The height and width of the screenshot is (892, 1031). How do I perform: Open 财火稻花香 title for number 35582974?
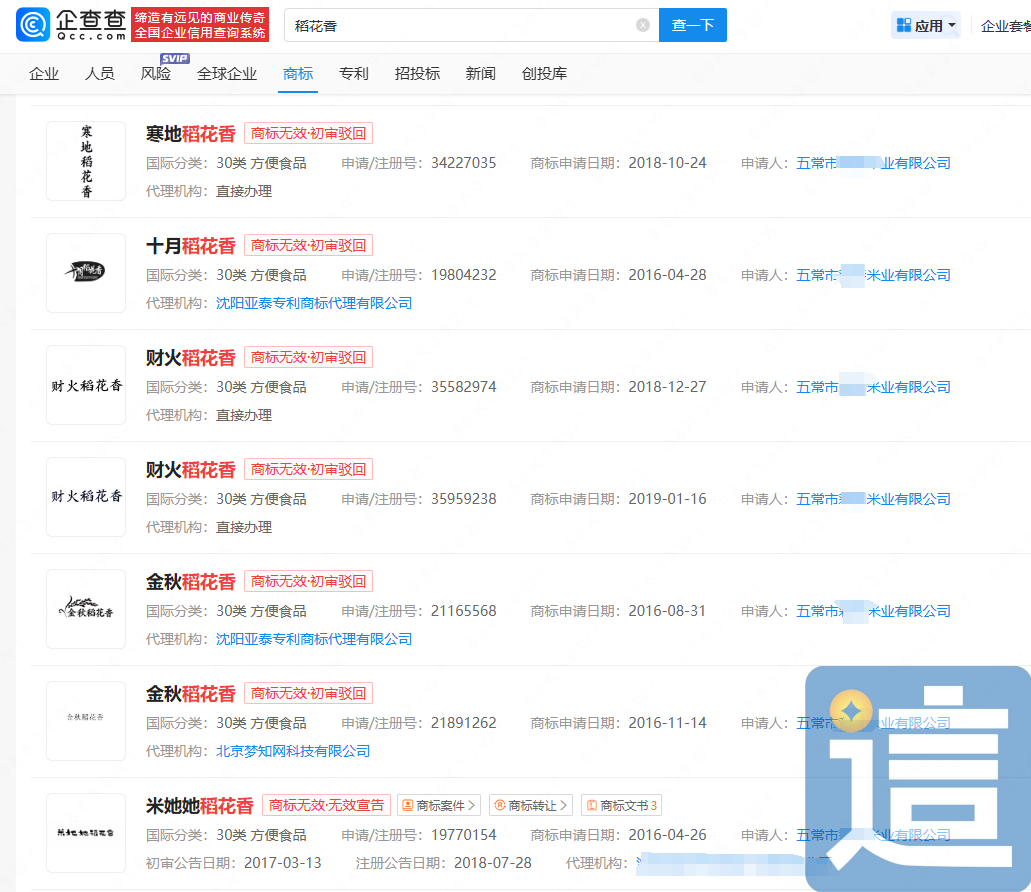[x=191, y=358]
